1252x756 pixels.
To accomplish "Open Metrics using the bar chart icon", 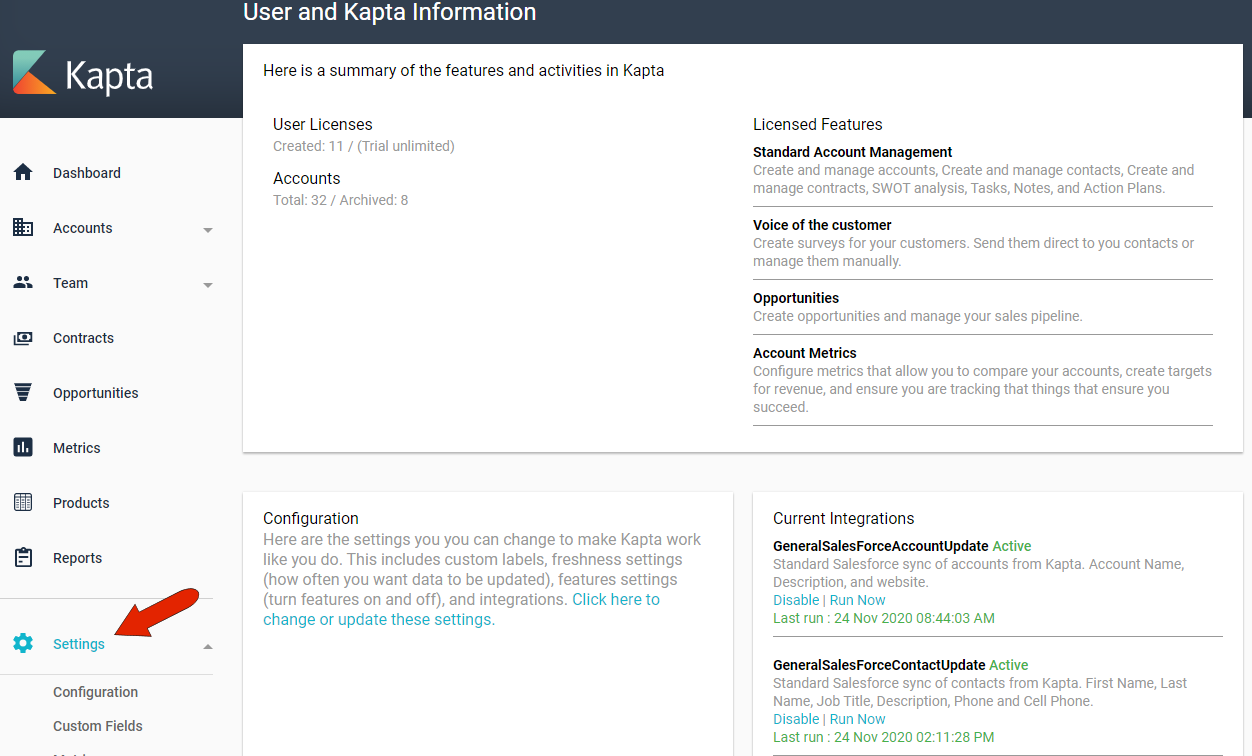I will click(x=23, y=447).
